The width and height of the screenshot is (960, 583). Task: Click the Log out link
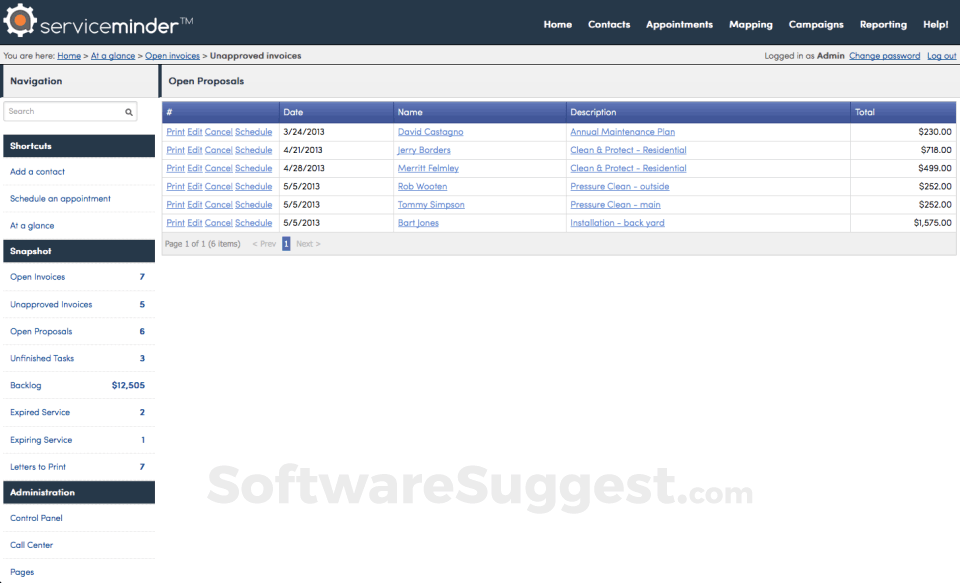941,56
